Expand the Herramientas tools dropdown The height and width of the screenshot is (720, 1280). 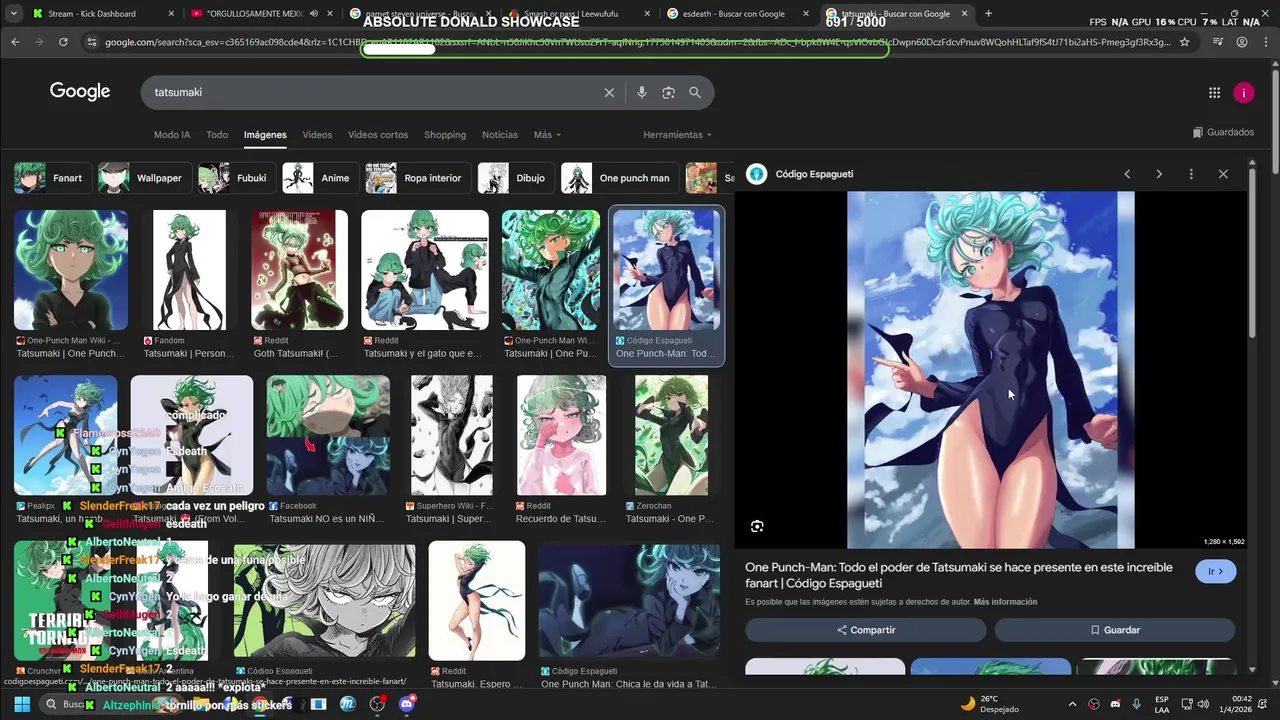pos(677,135)
